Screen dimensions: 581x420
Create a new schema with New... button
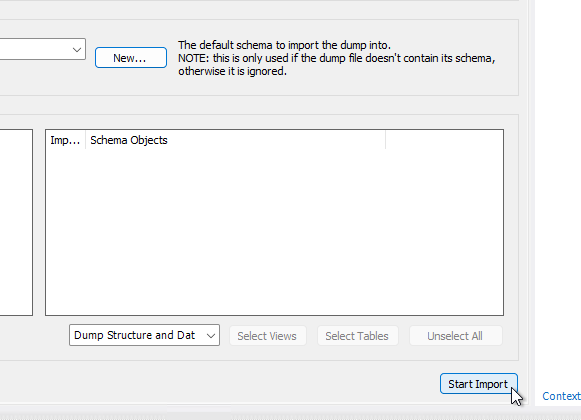pos(131,57)
